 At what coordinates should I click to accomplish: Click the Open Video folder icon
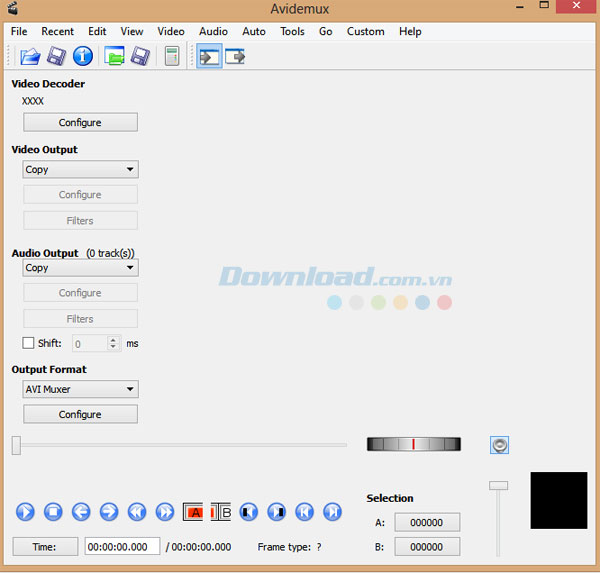coord(30,56)
